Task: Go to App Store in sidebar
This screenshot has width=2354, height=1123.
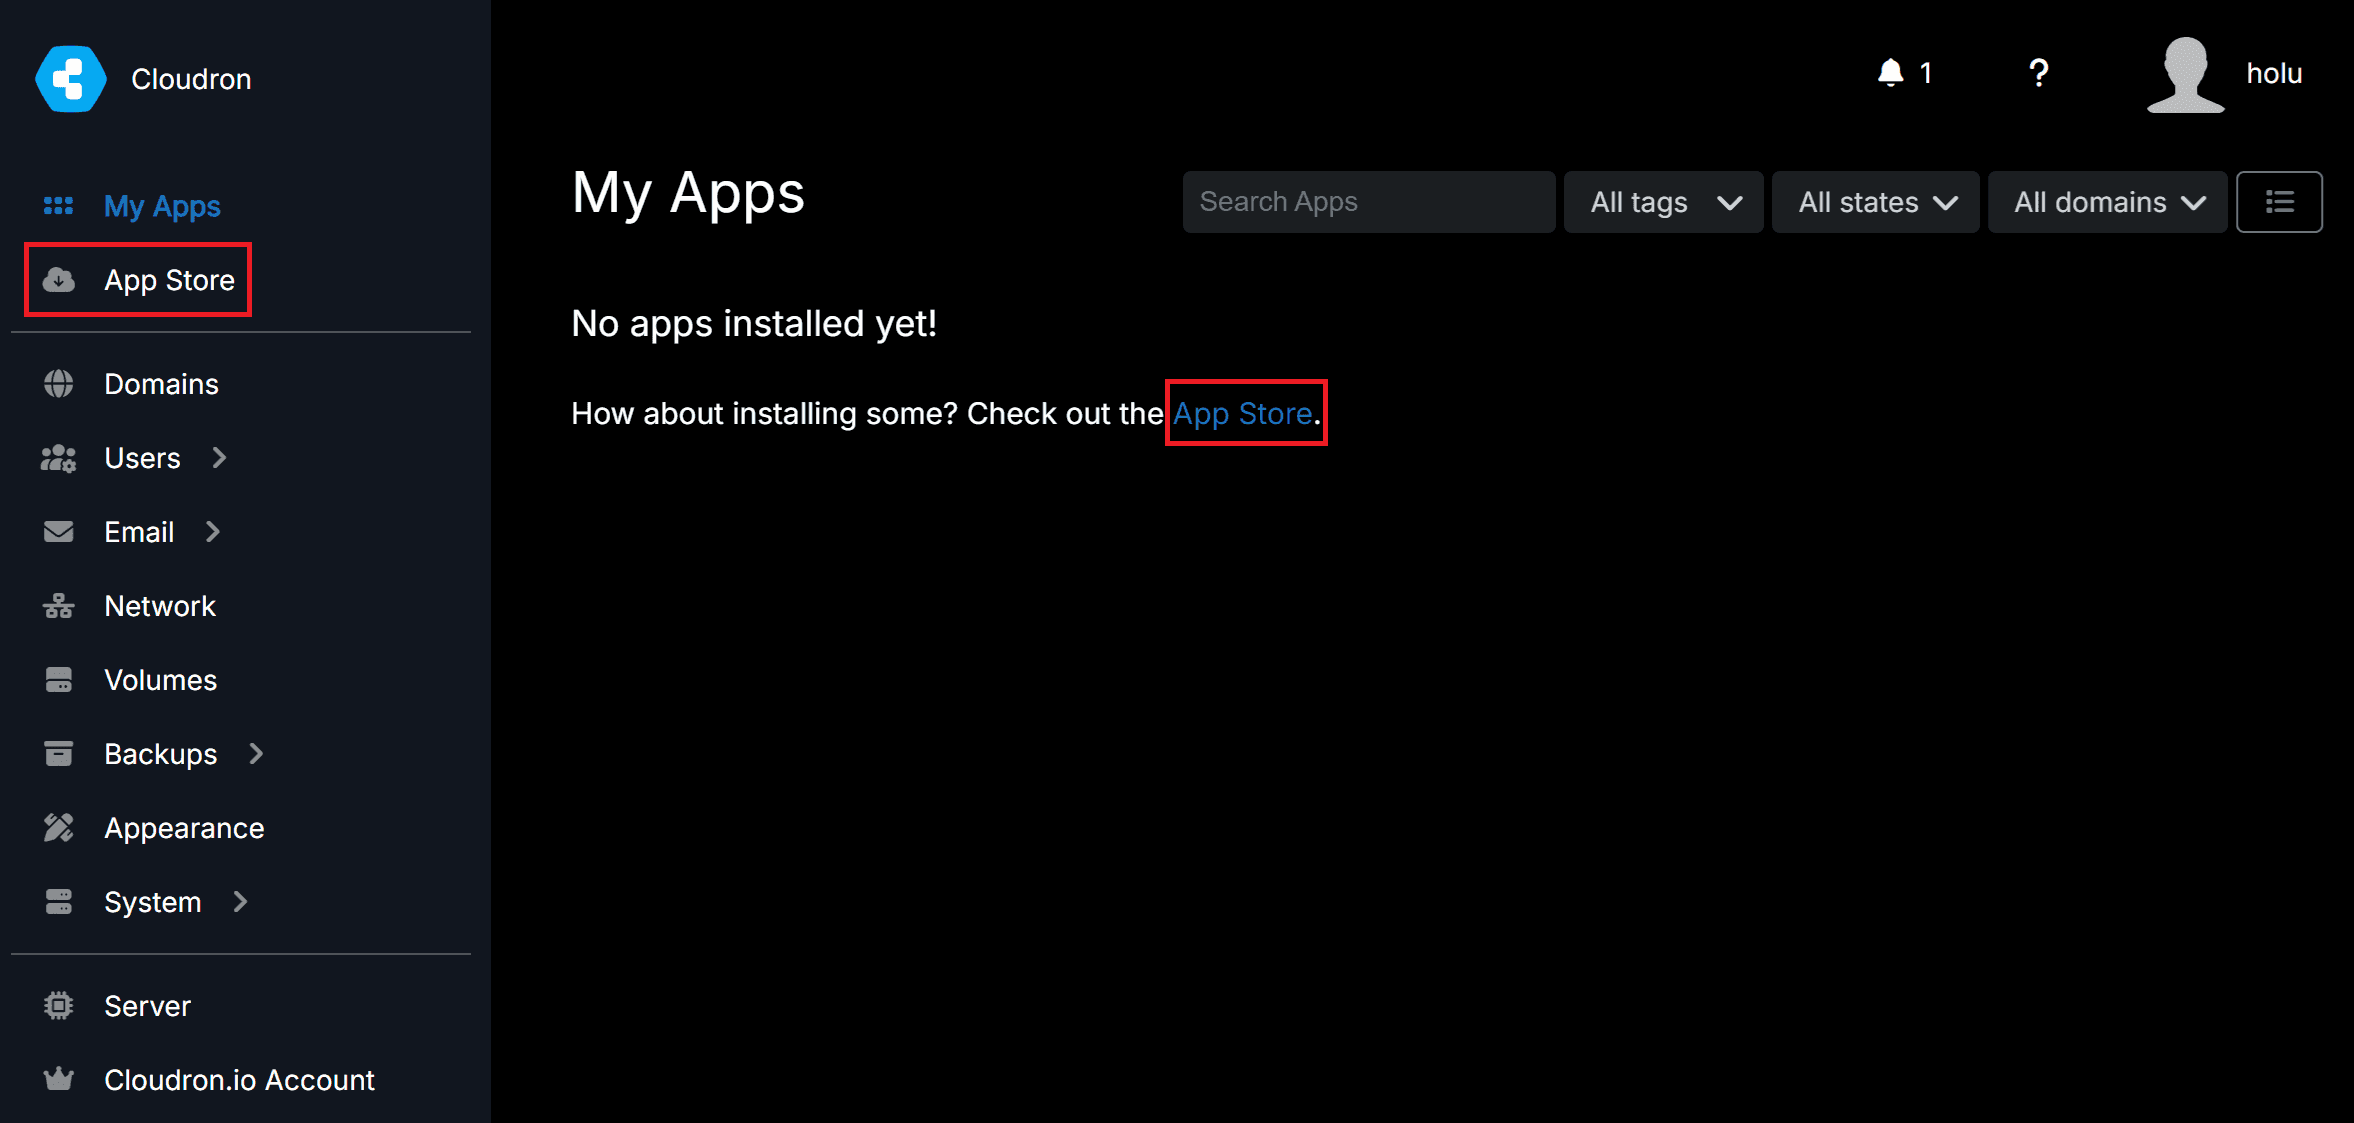Action: [x=169, y=280]
